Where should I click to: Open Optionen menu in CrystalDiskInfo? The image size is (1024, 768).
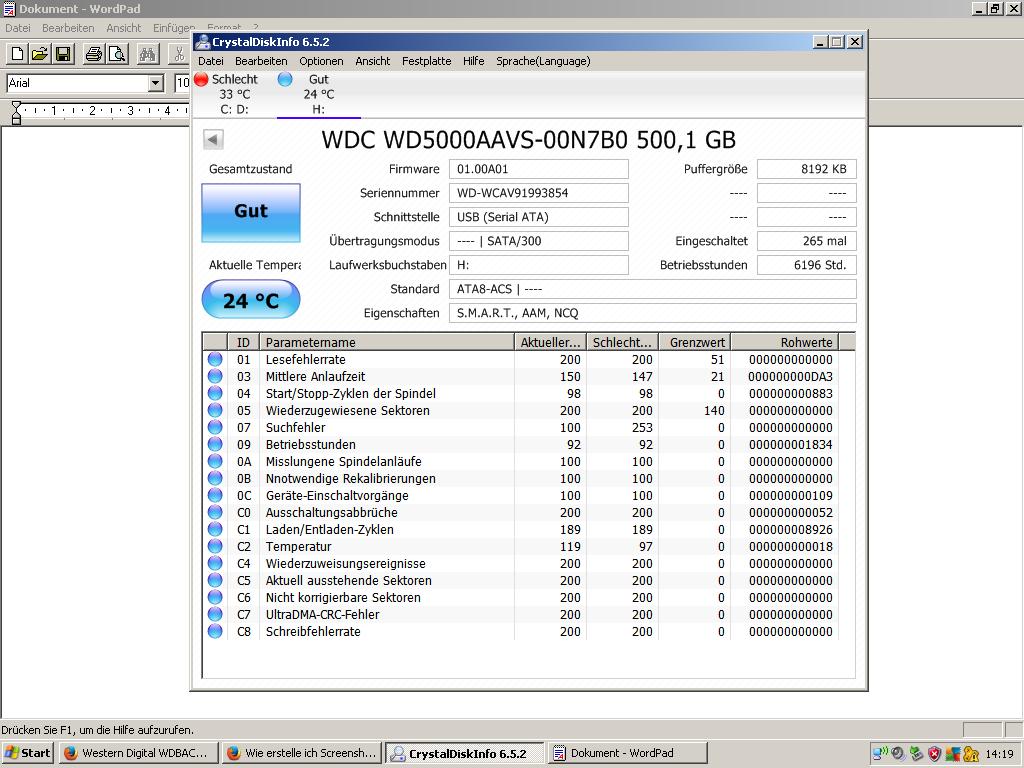[x=321, y=61]
